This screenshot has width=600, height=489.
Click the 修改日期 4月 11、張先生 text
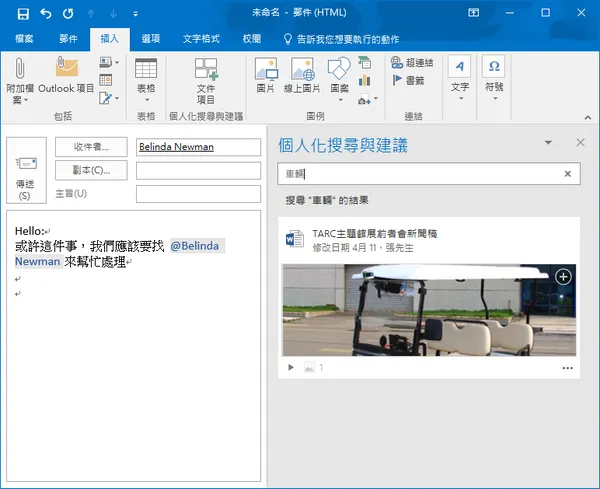363,248
